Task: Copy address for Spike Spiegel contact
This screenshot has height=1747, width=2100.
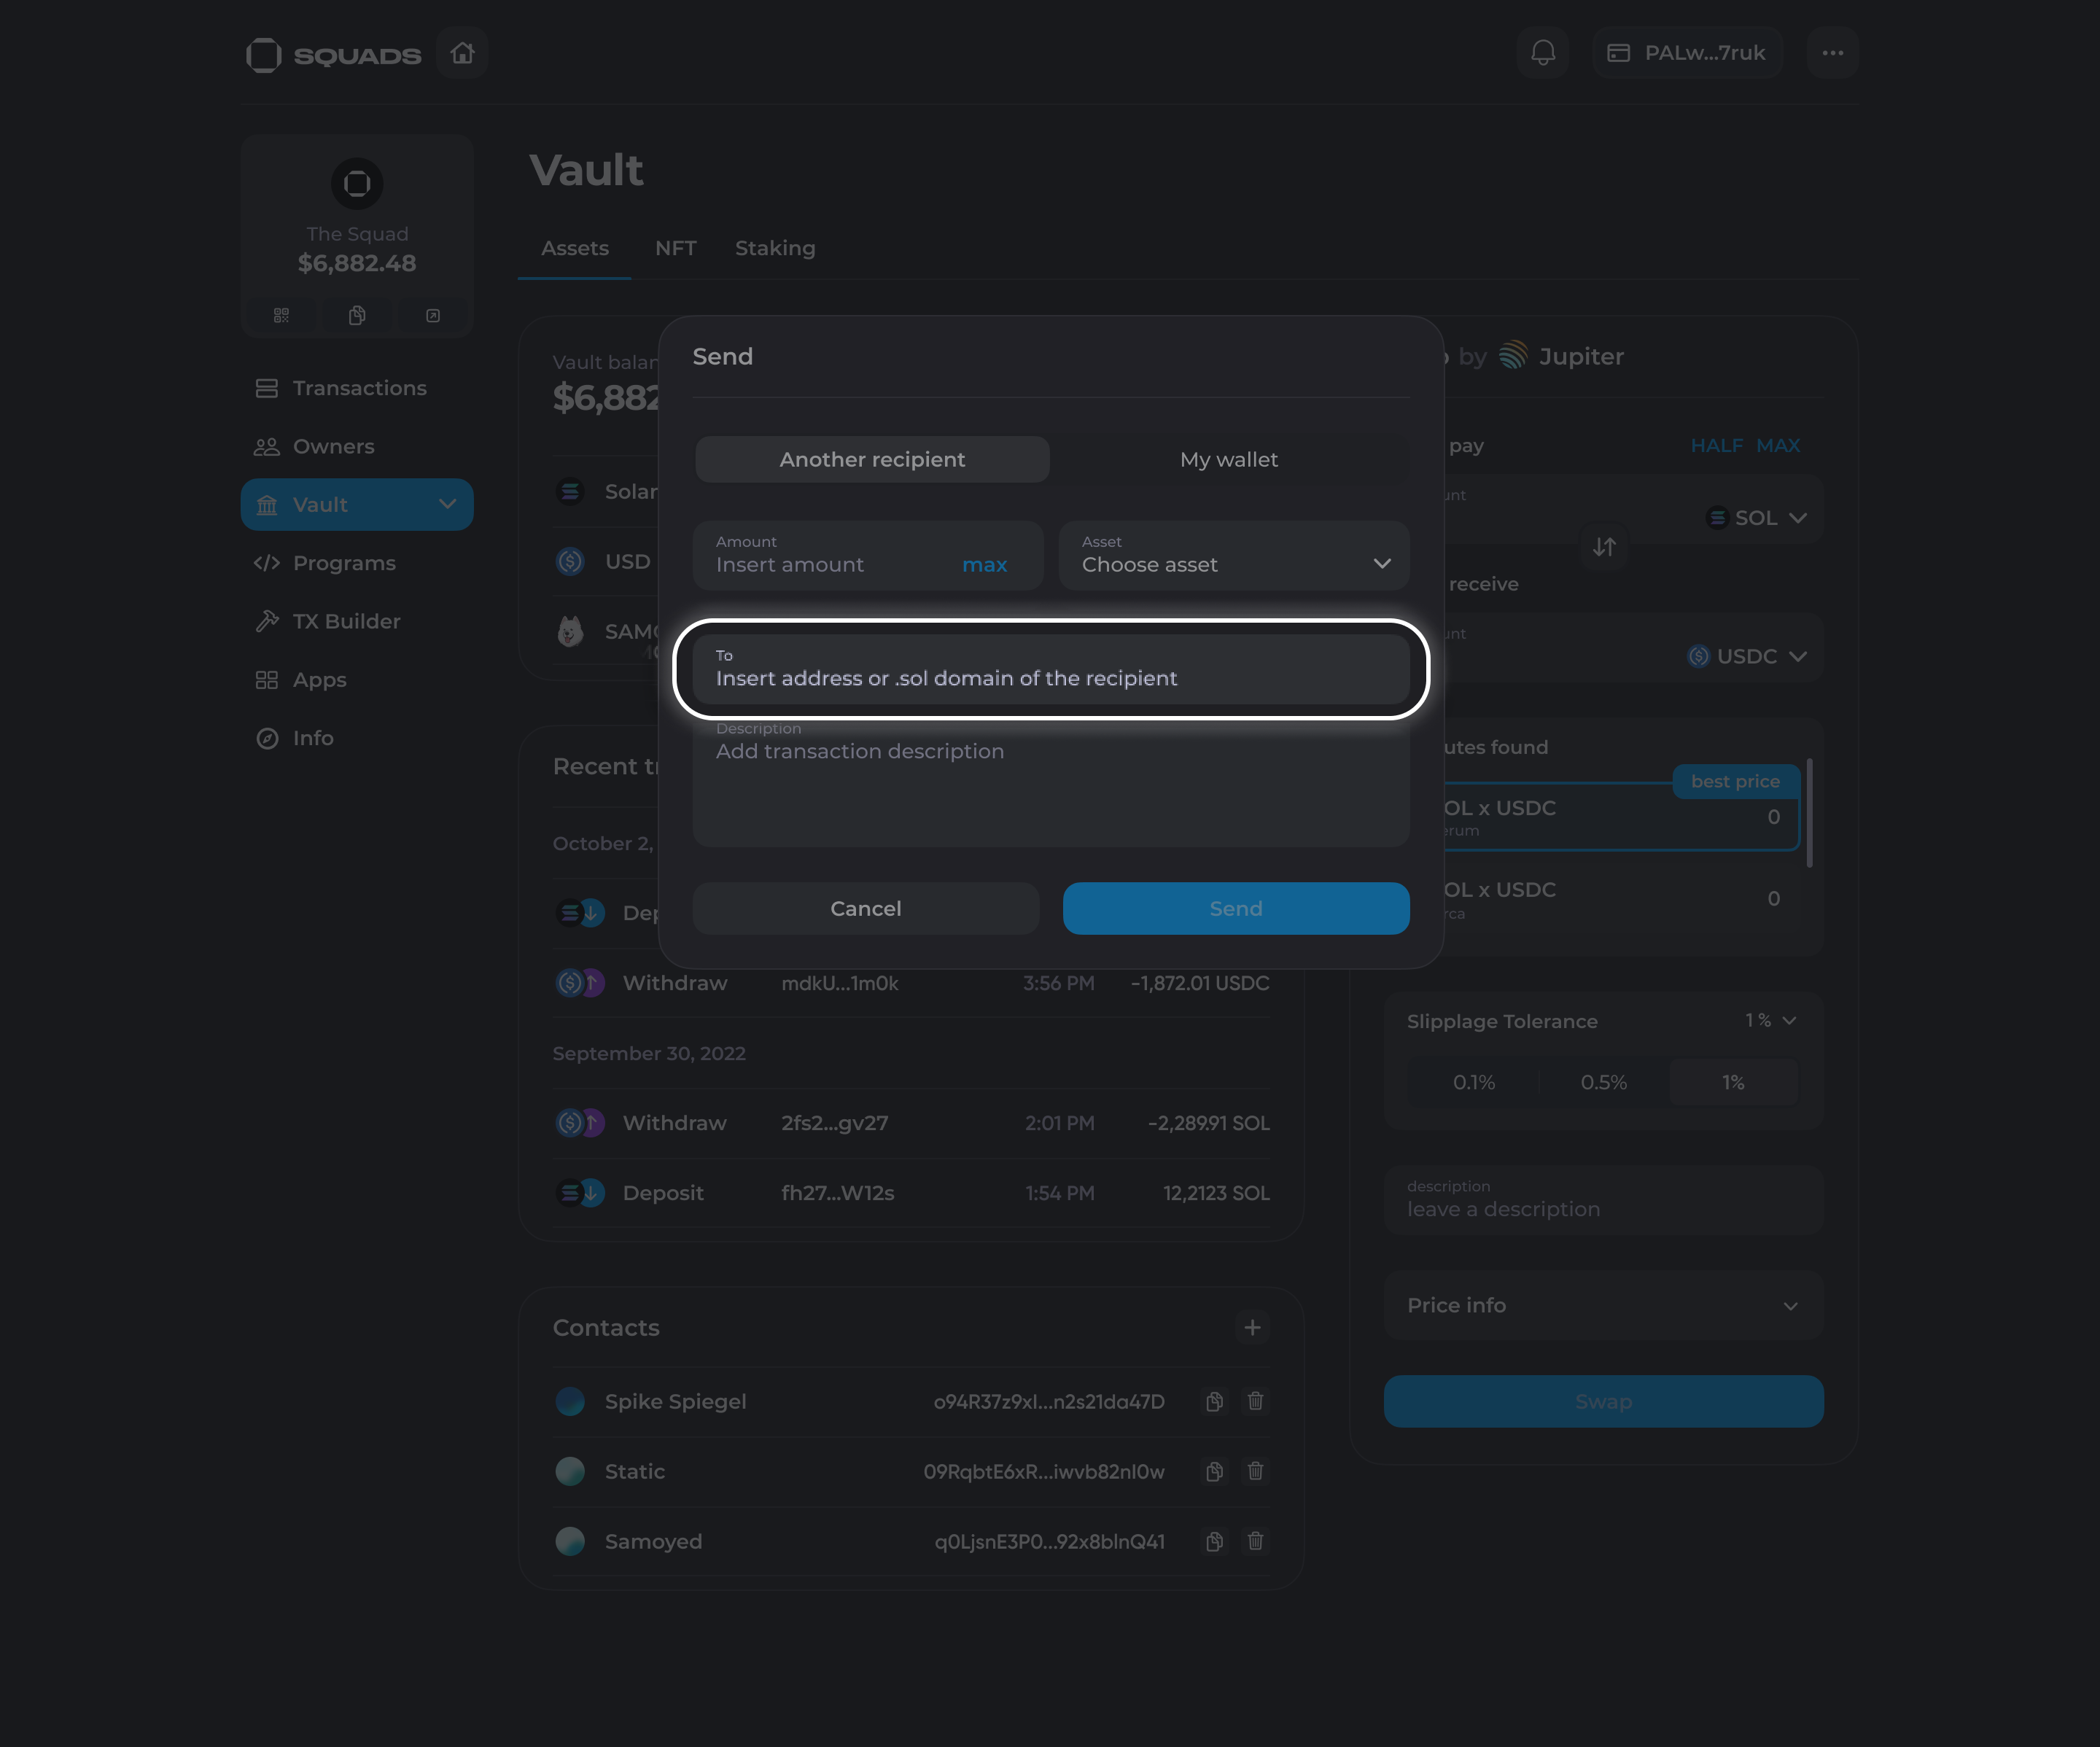Action: (1214, 1401)
